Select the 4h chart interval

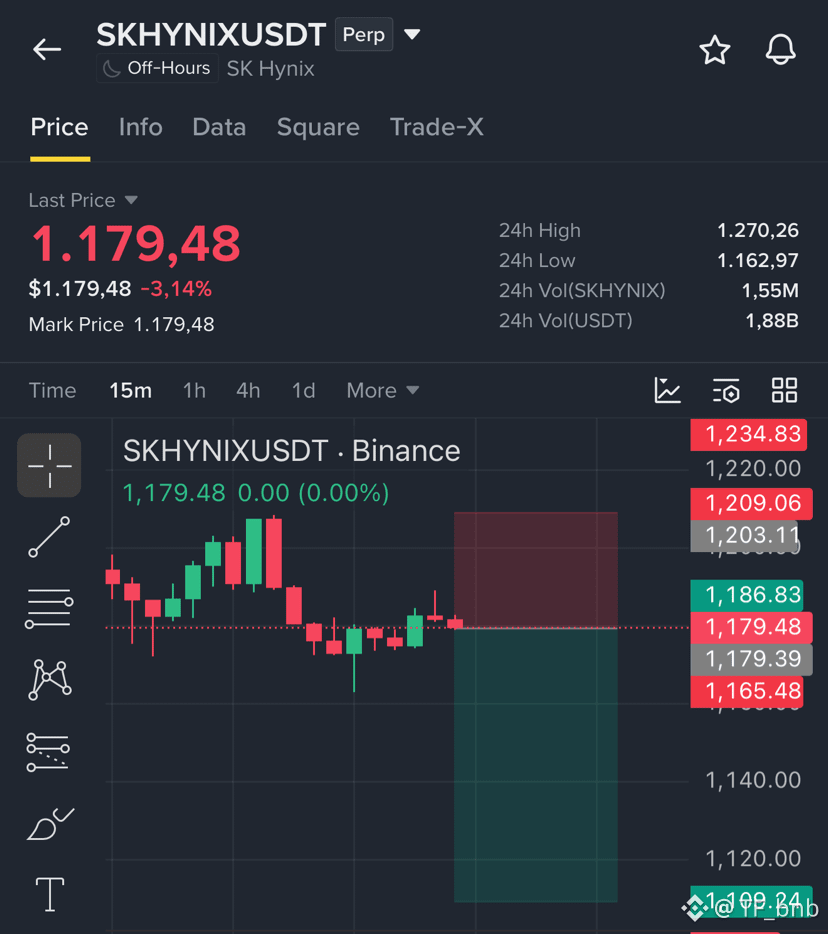click(248, 391)
